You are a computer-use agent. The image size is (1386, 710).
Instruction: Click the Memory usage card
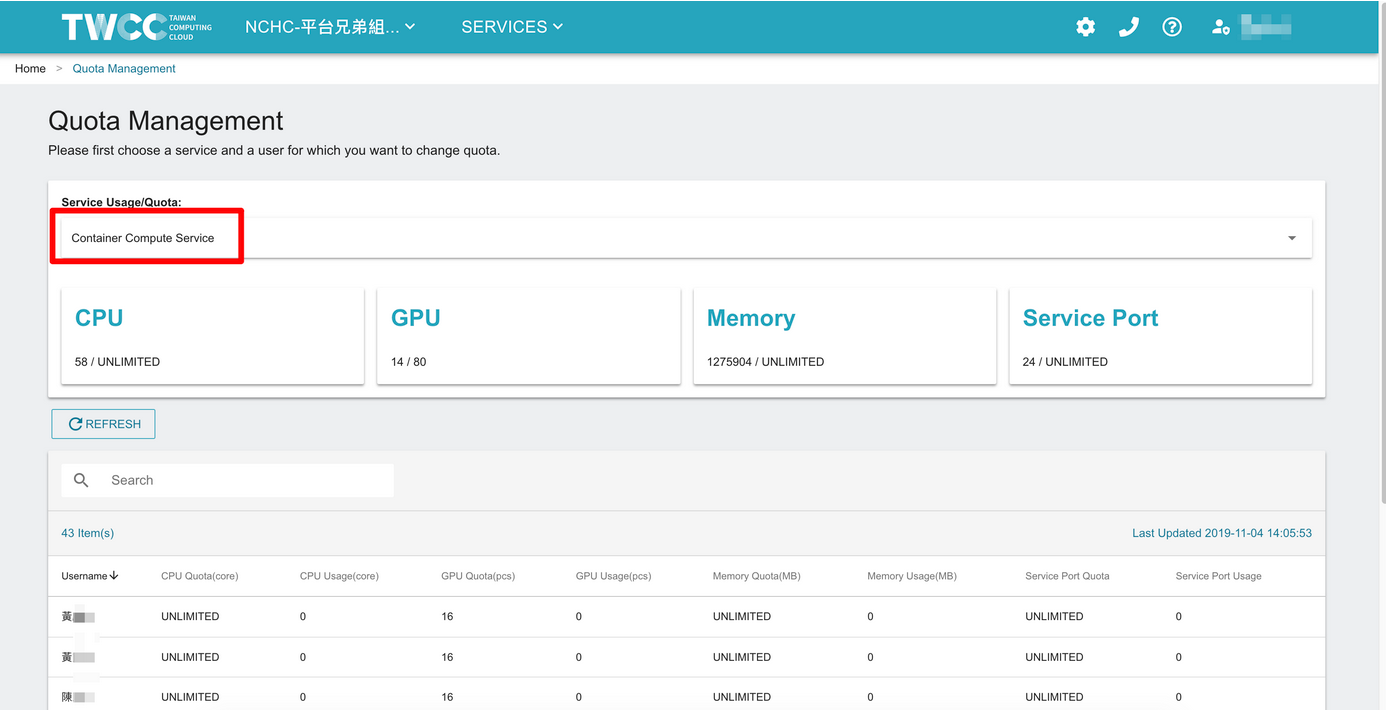(x=844, y=336)
